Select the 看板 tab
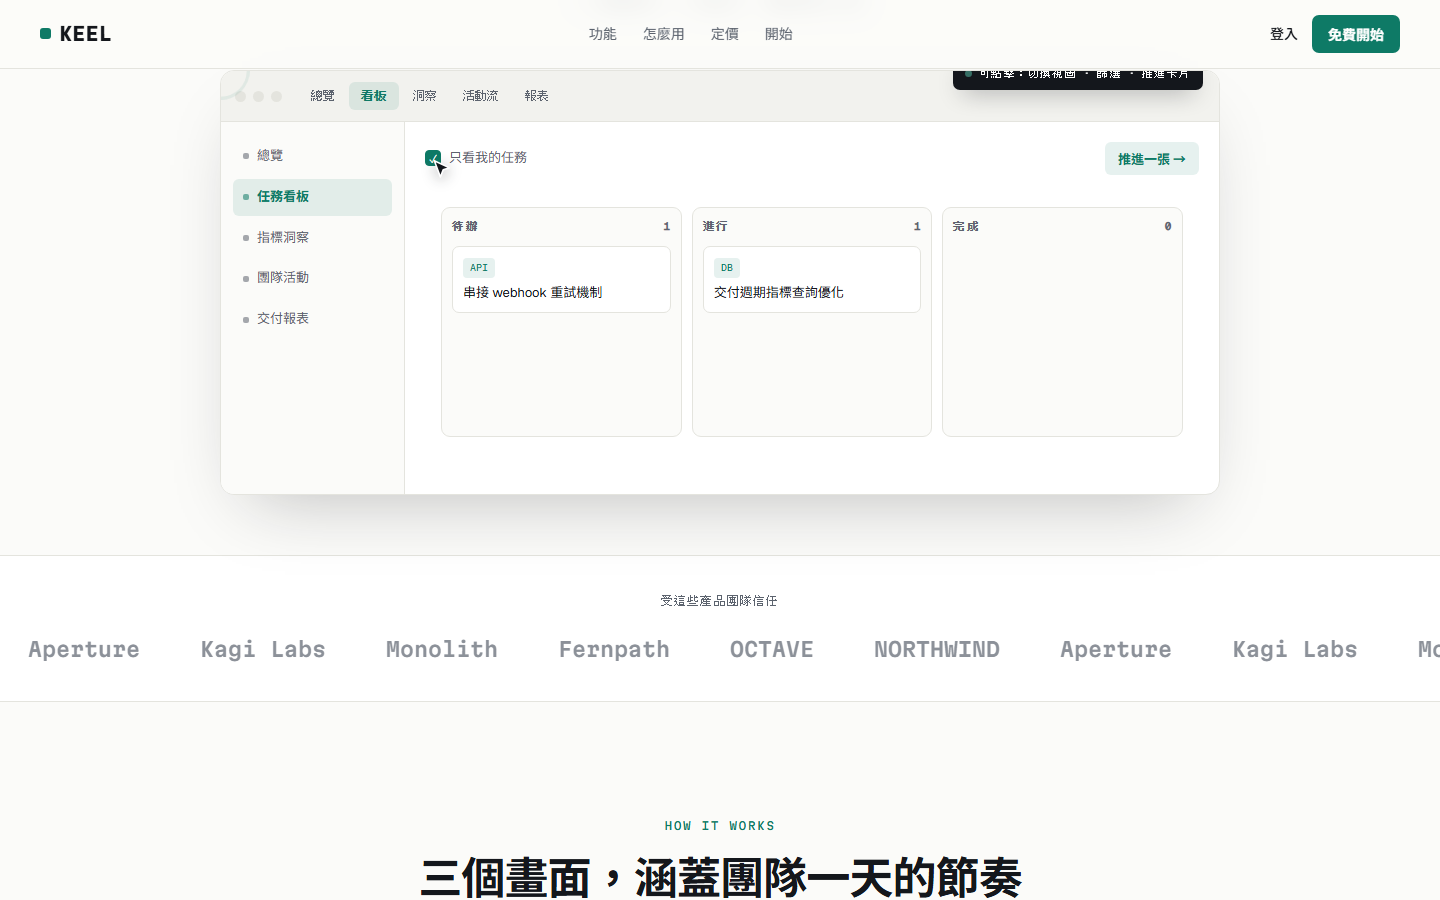The height and width of the screenshot is (900, 1440). coord(374,96)
